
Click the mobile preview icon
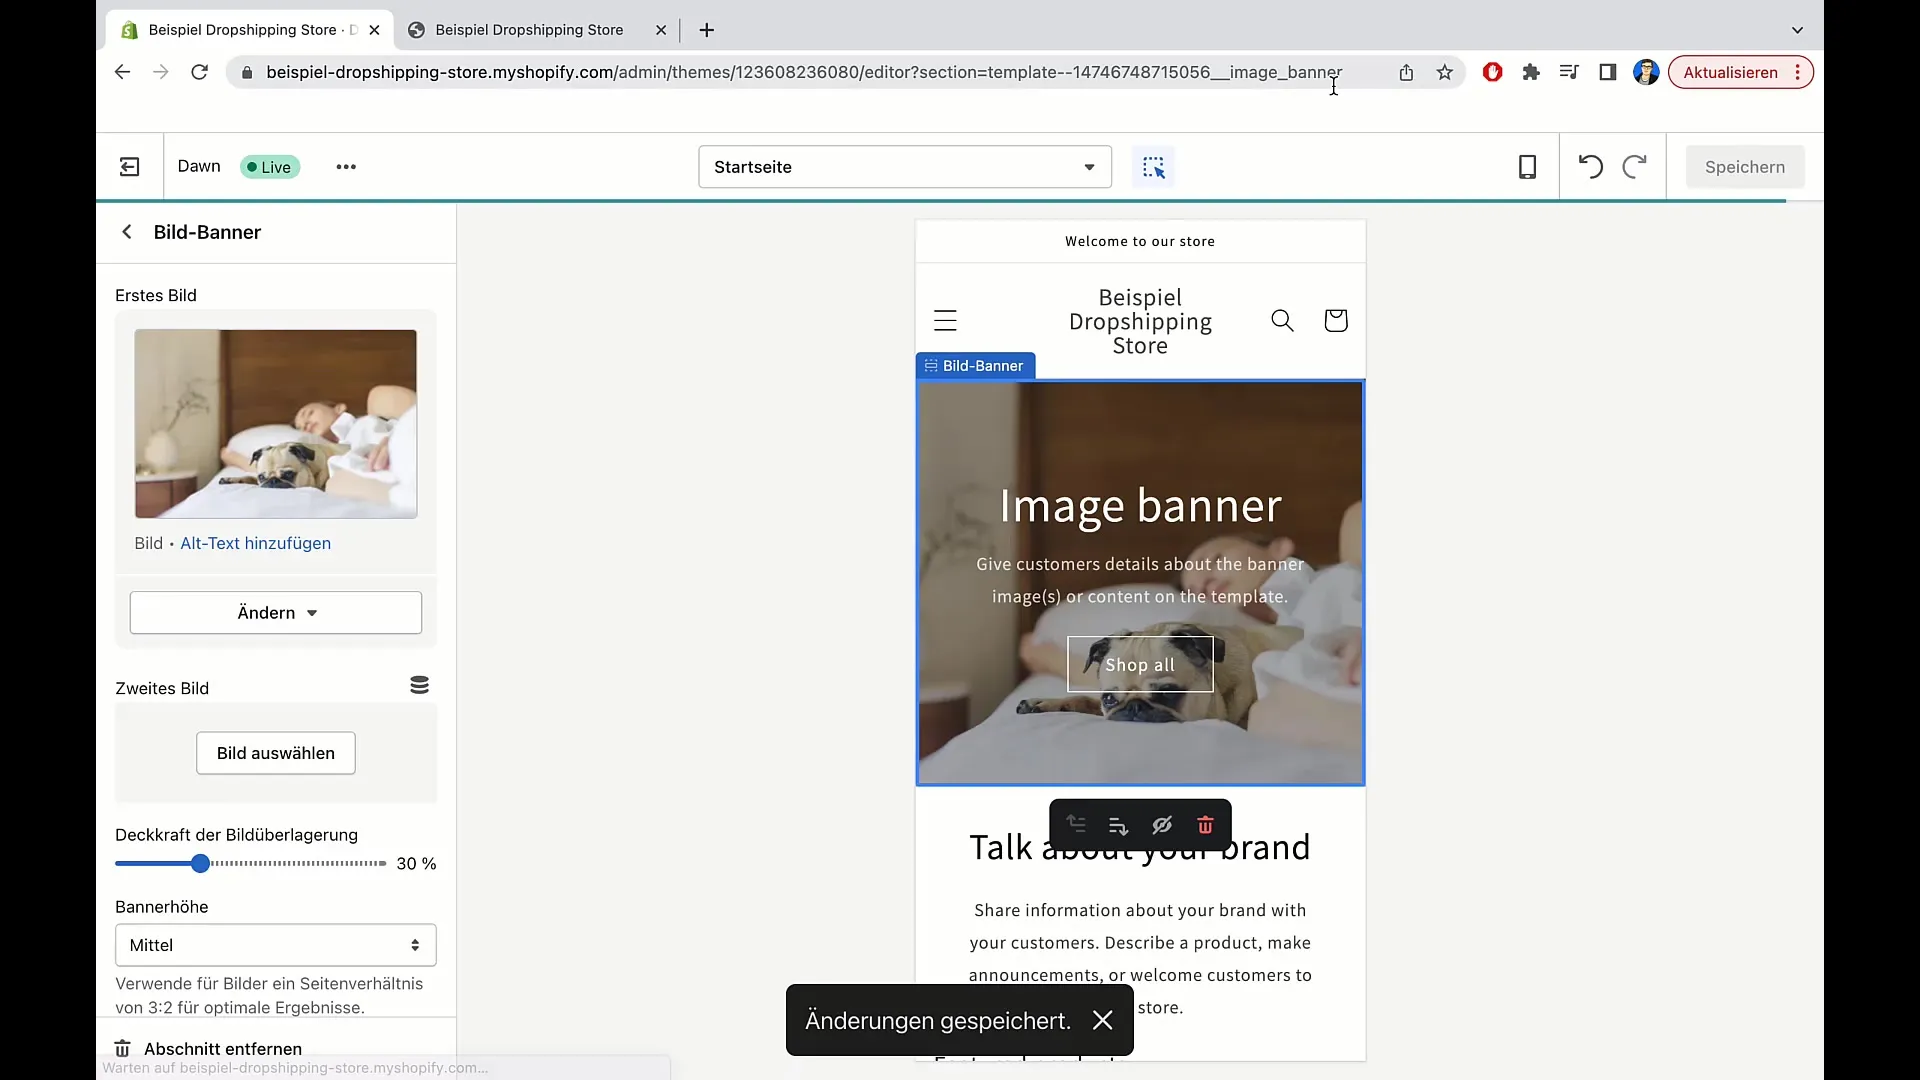tap(1527, 166)
